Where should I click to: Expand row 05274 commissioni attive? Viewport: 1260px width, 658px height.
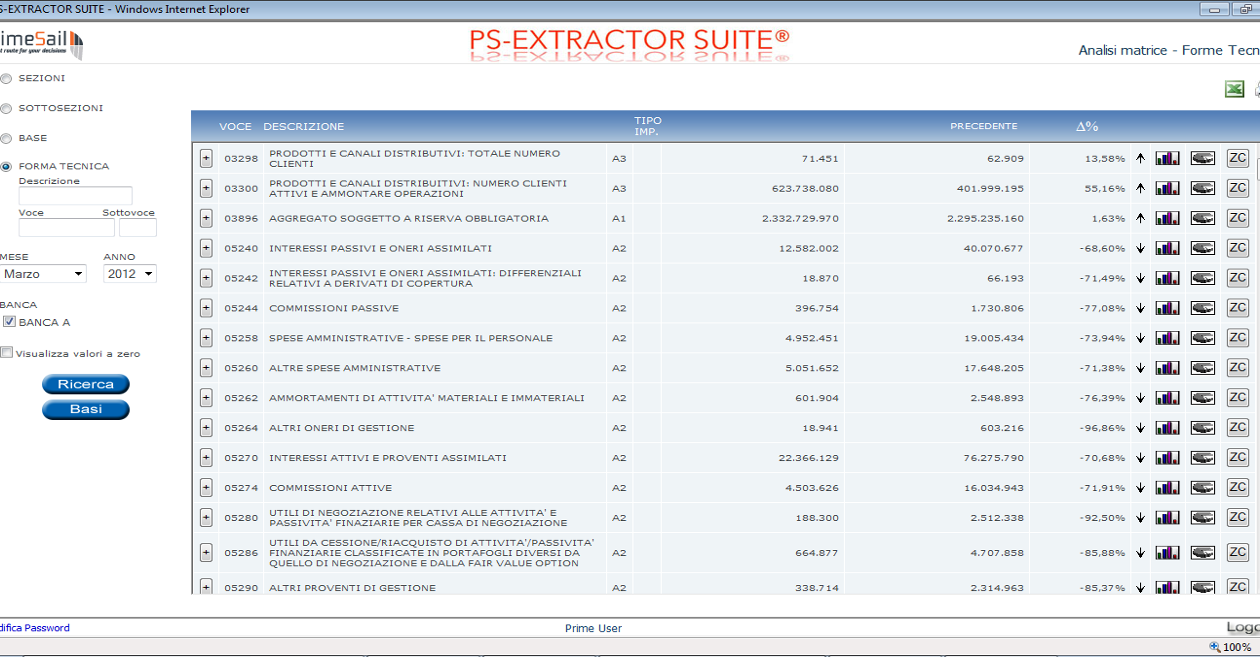tap(206, 488)
